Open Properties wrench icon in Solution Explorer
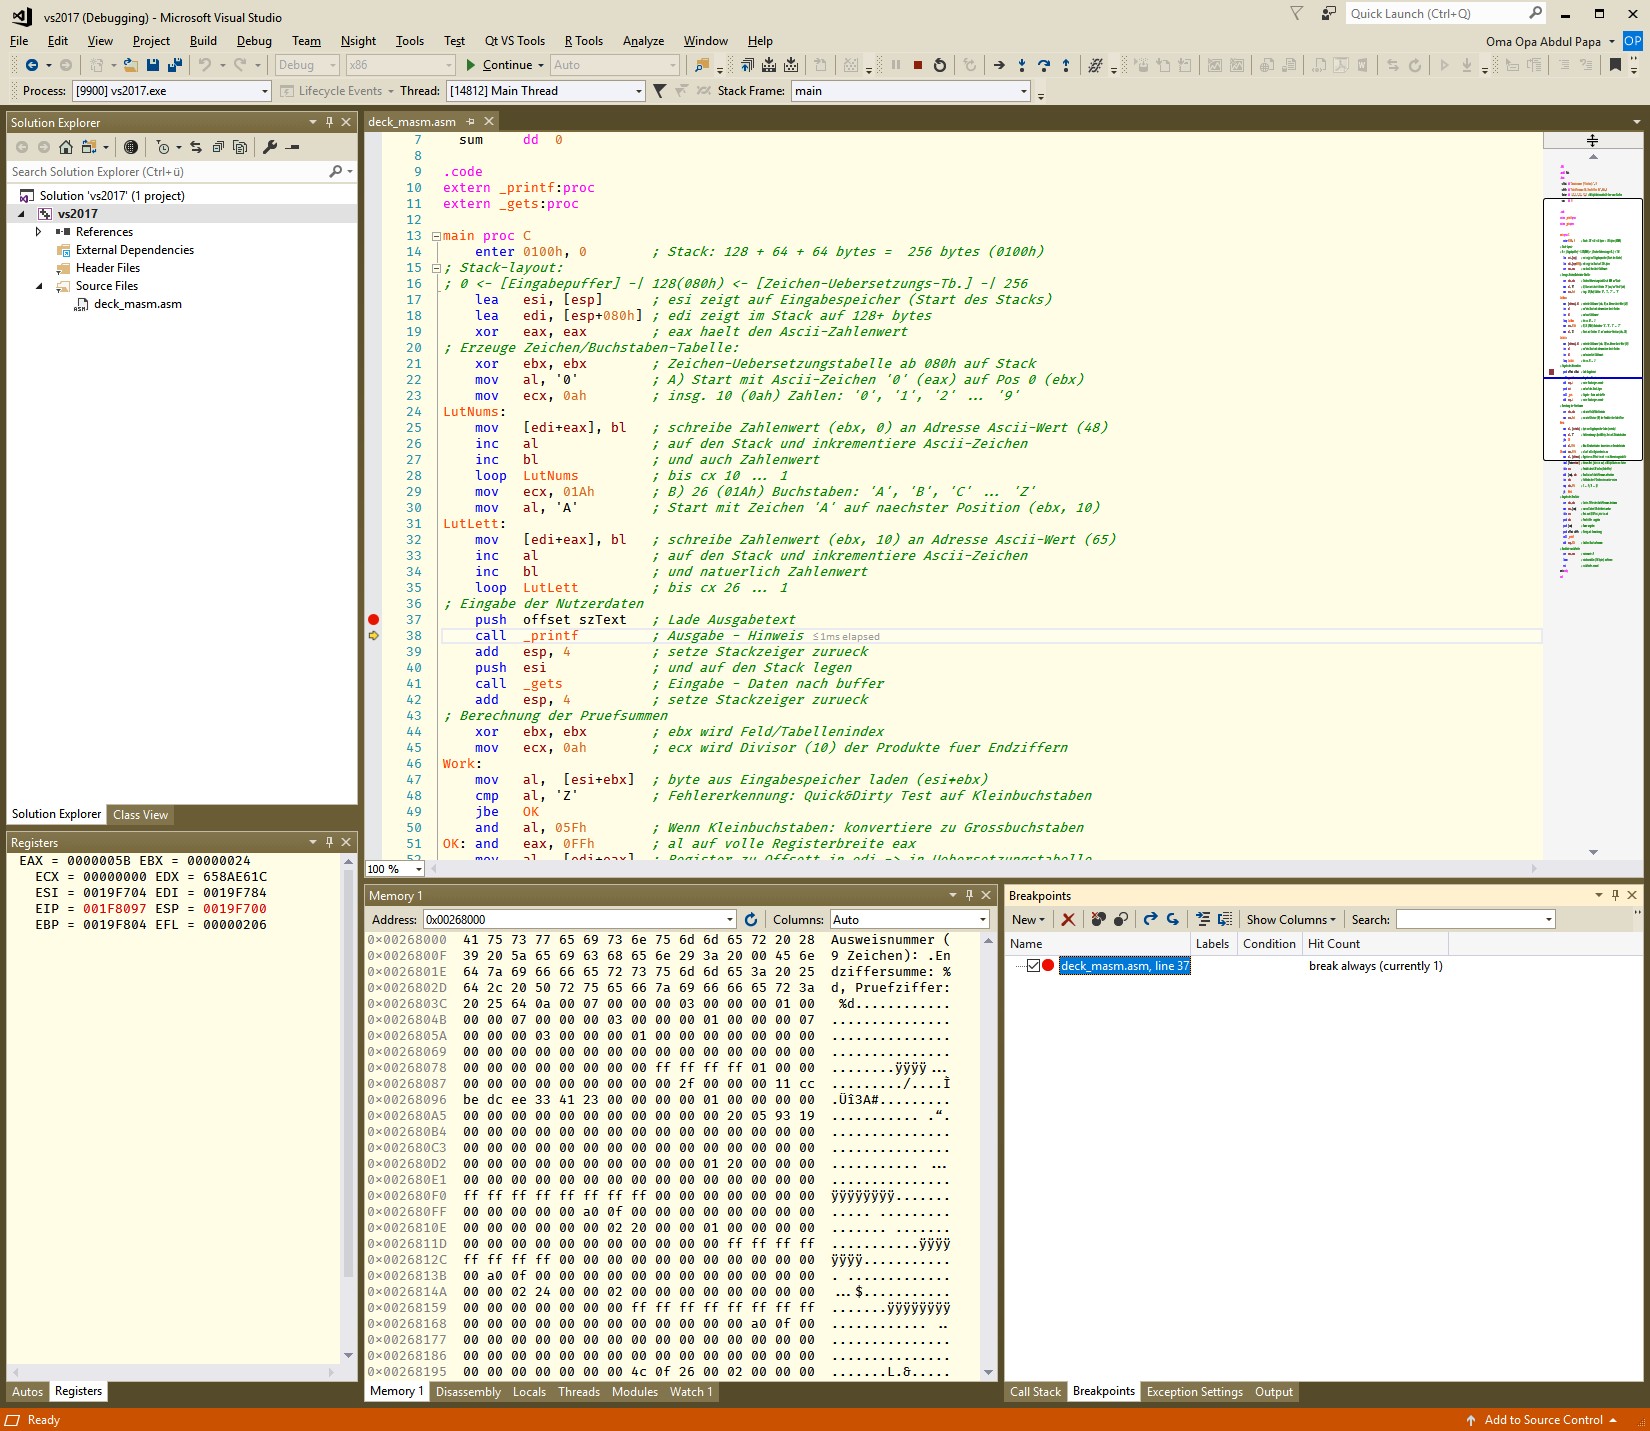The height and width of the screenshot is (1431, 1650). [x=269, y=147]
